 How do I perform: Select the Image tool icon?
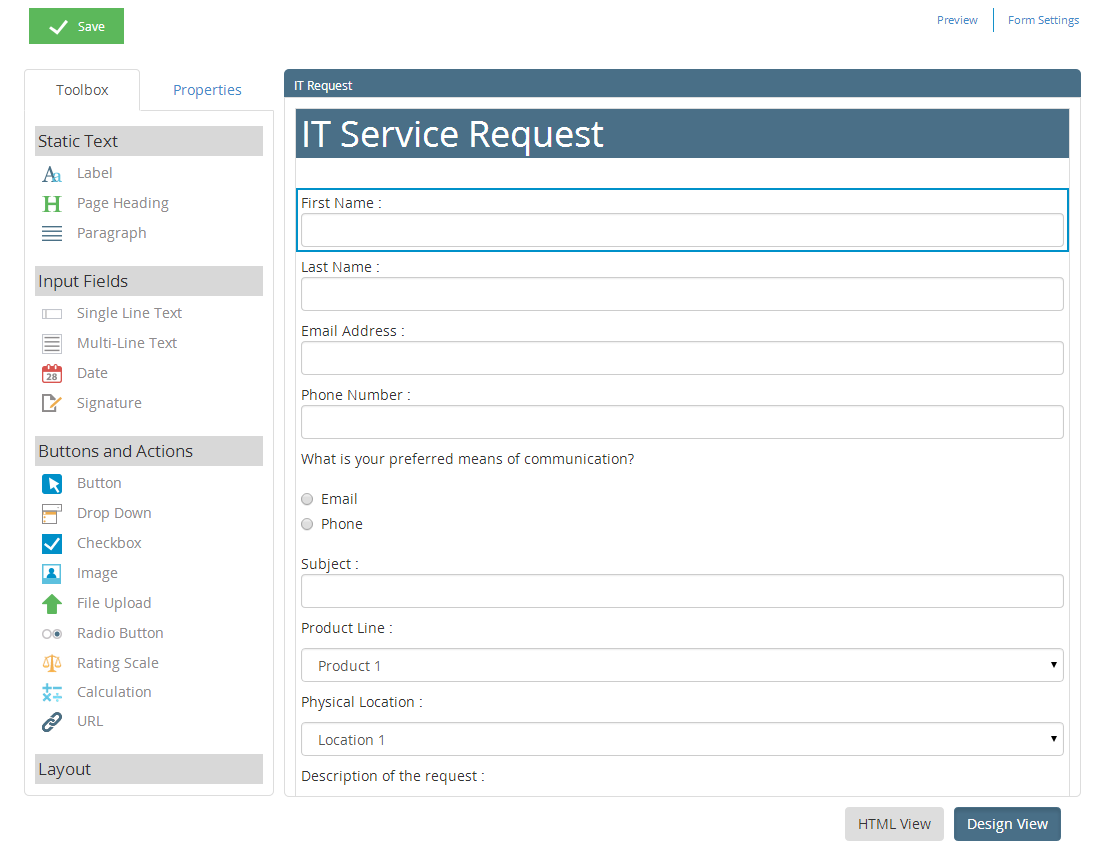(x=52, y=574)
